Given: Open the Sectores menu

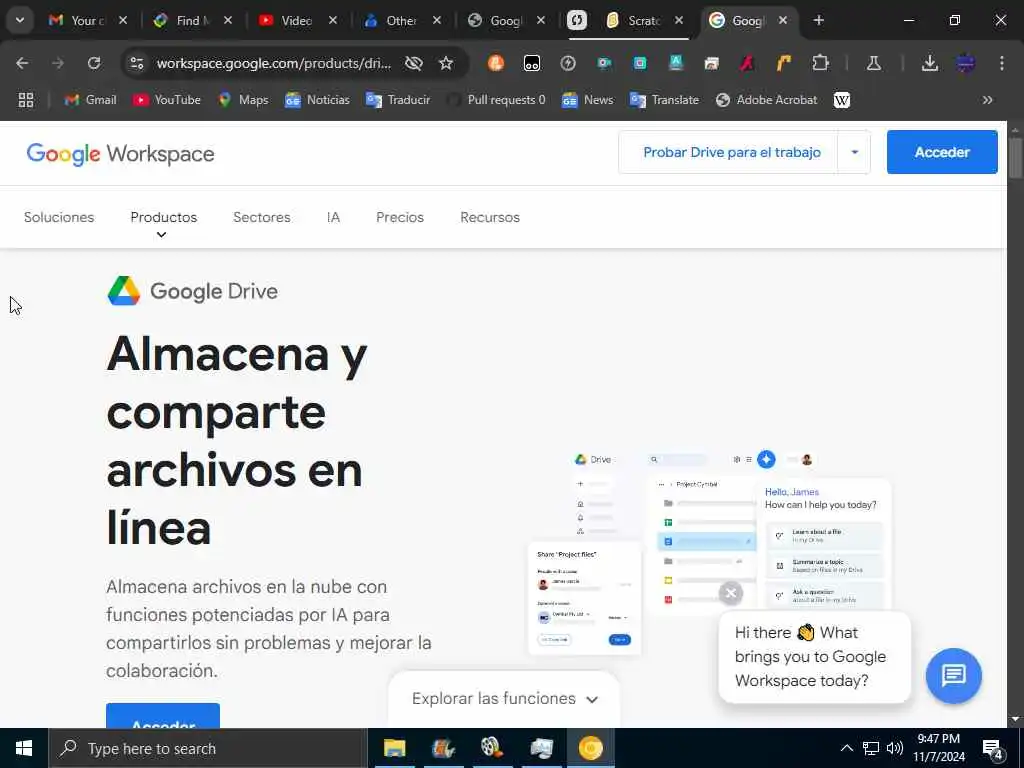Looking at the screenshot, I should click(261, 217).
